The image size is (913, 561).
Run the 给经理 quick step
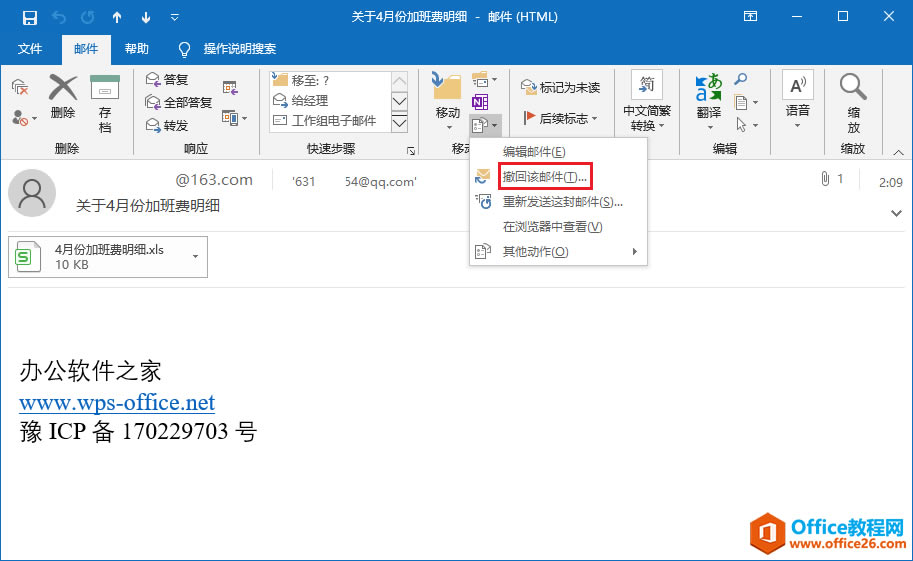[x=331, y=101]
